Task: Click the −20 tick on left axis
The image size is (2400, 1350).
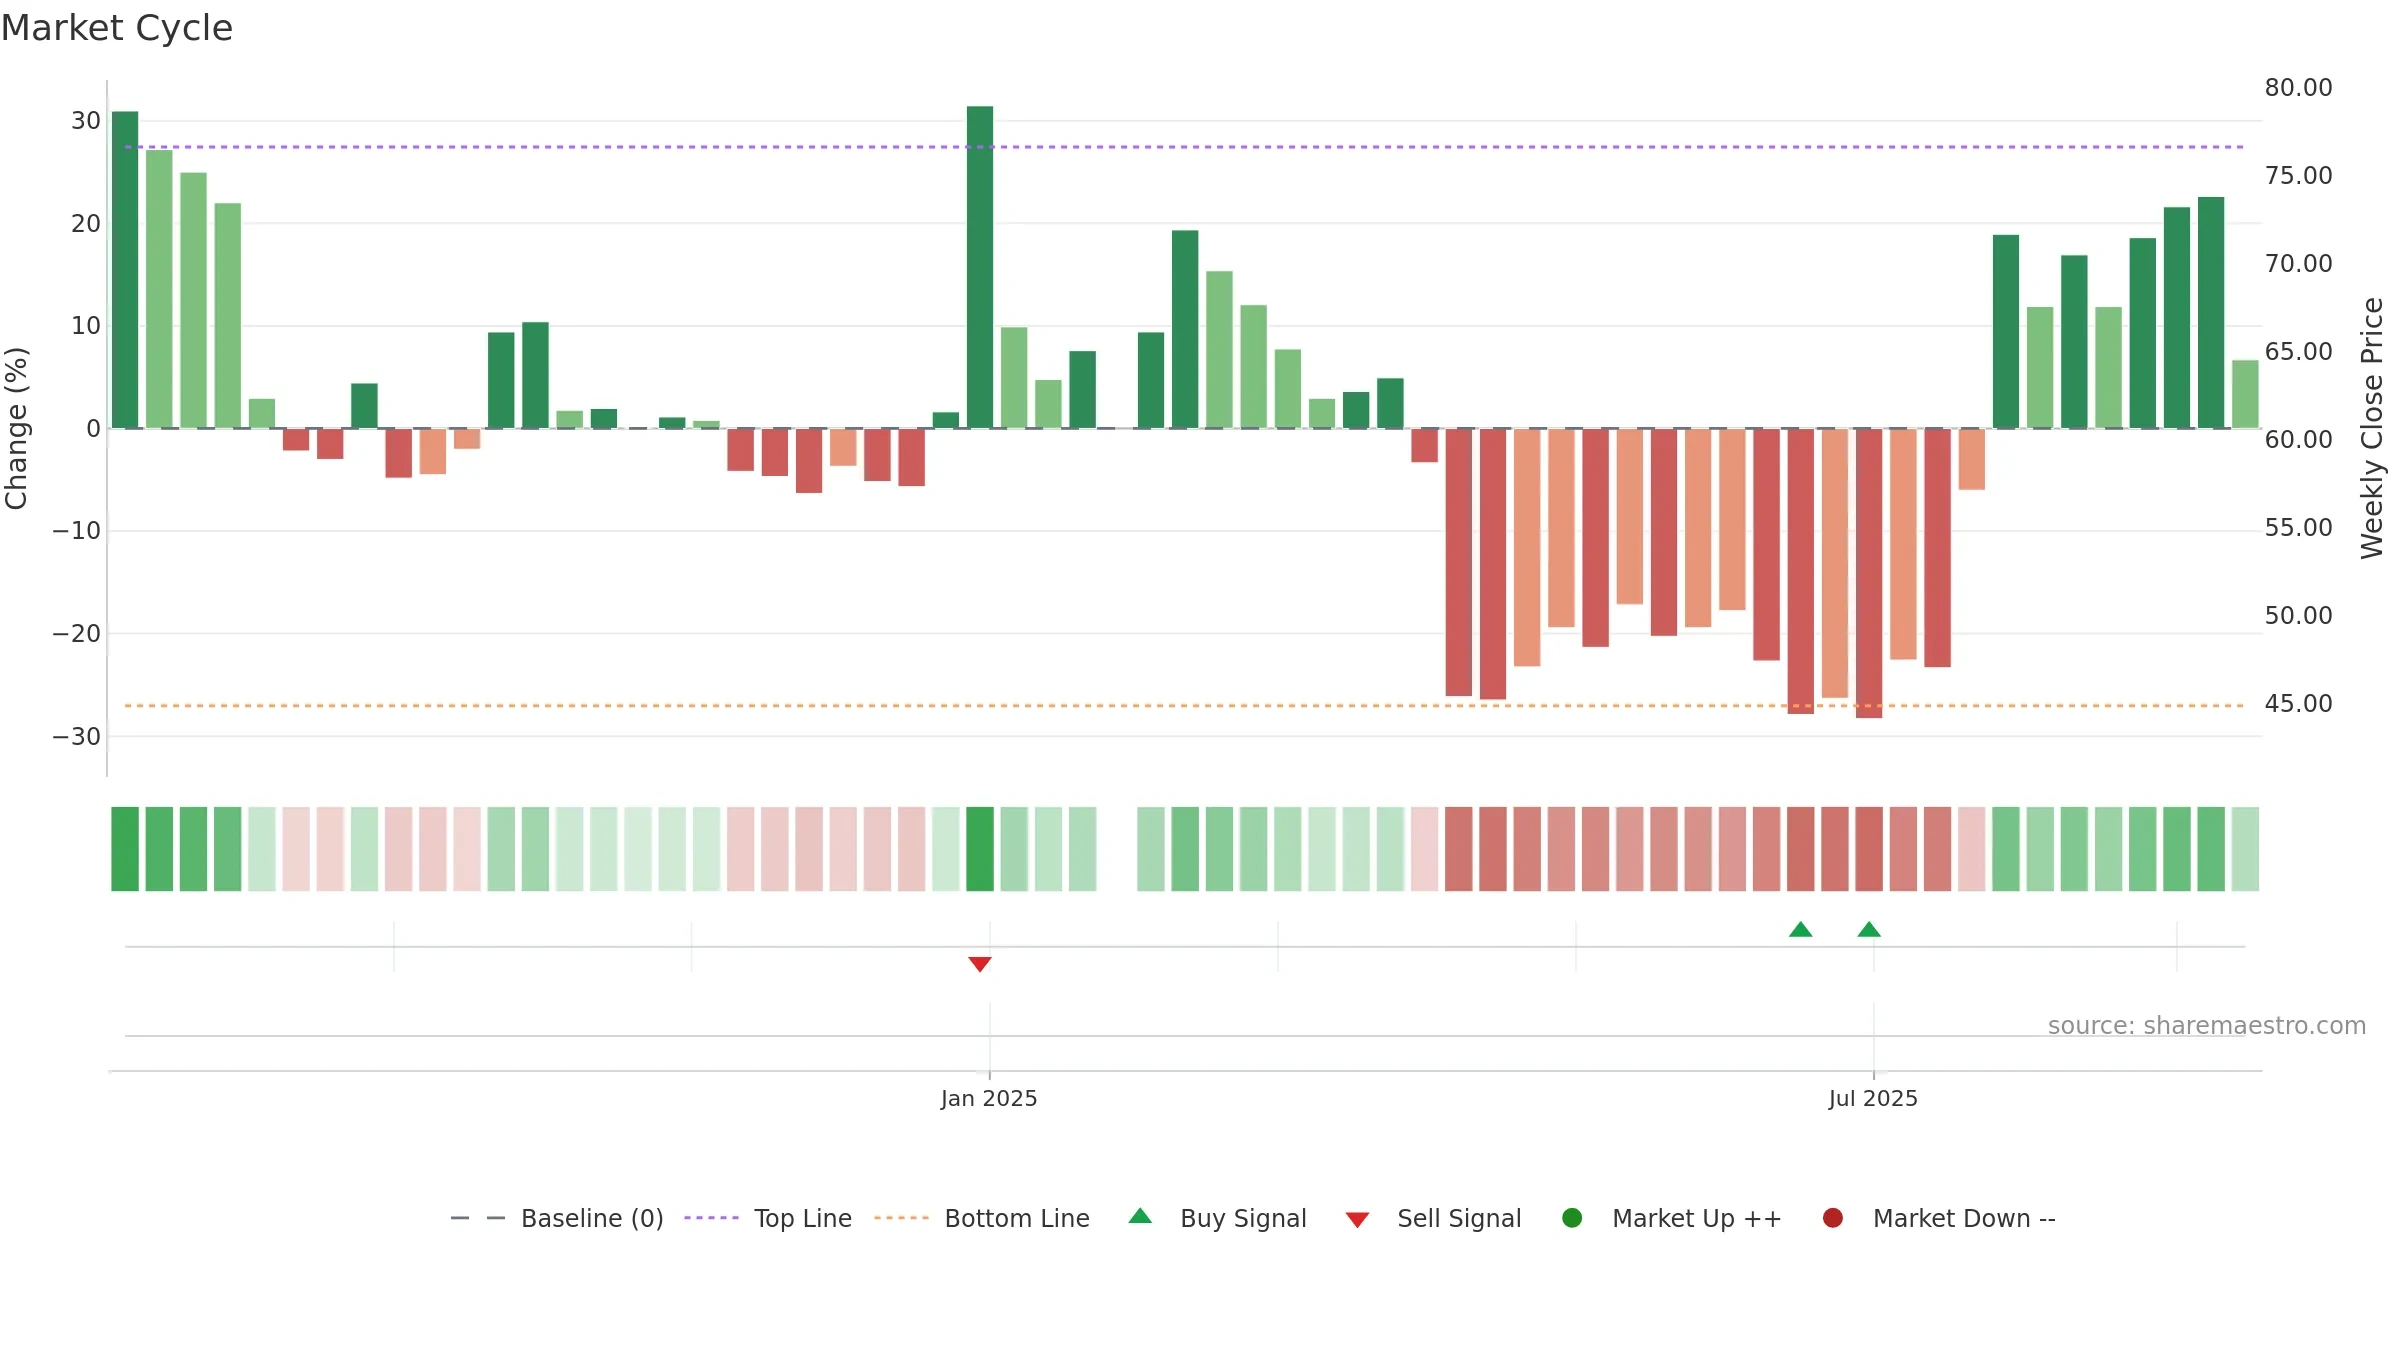Action: click(77, 634)
